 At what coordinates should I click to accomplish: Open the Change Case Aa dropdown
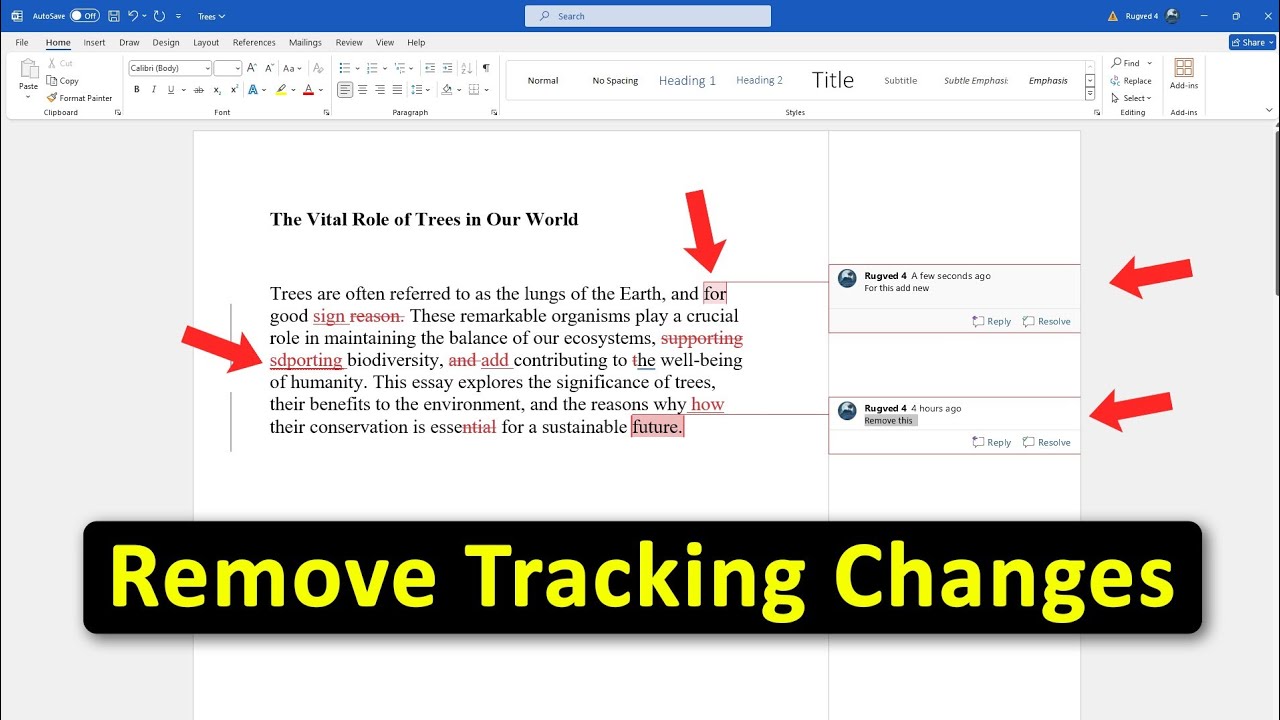tap(291, 68)
